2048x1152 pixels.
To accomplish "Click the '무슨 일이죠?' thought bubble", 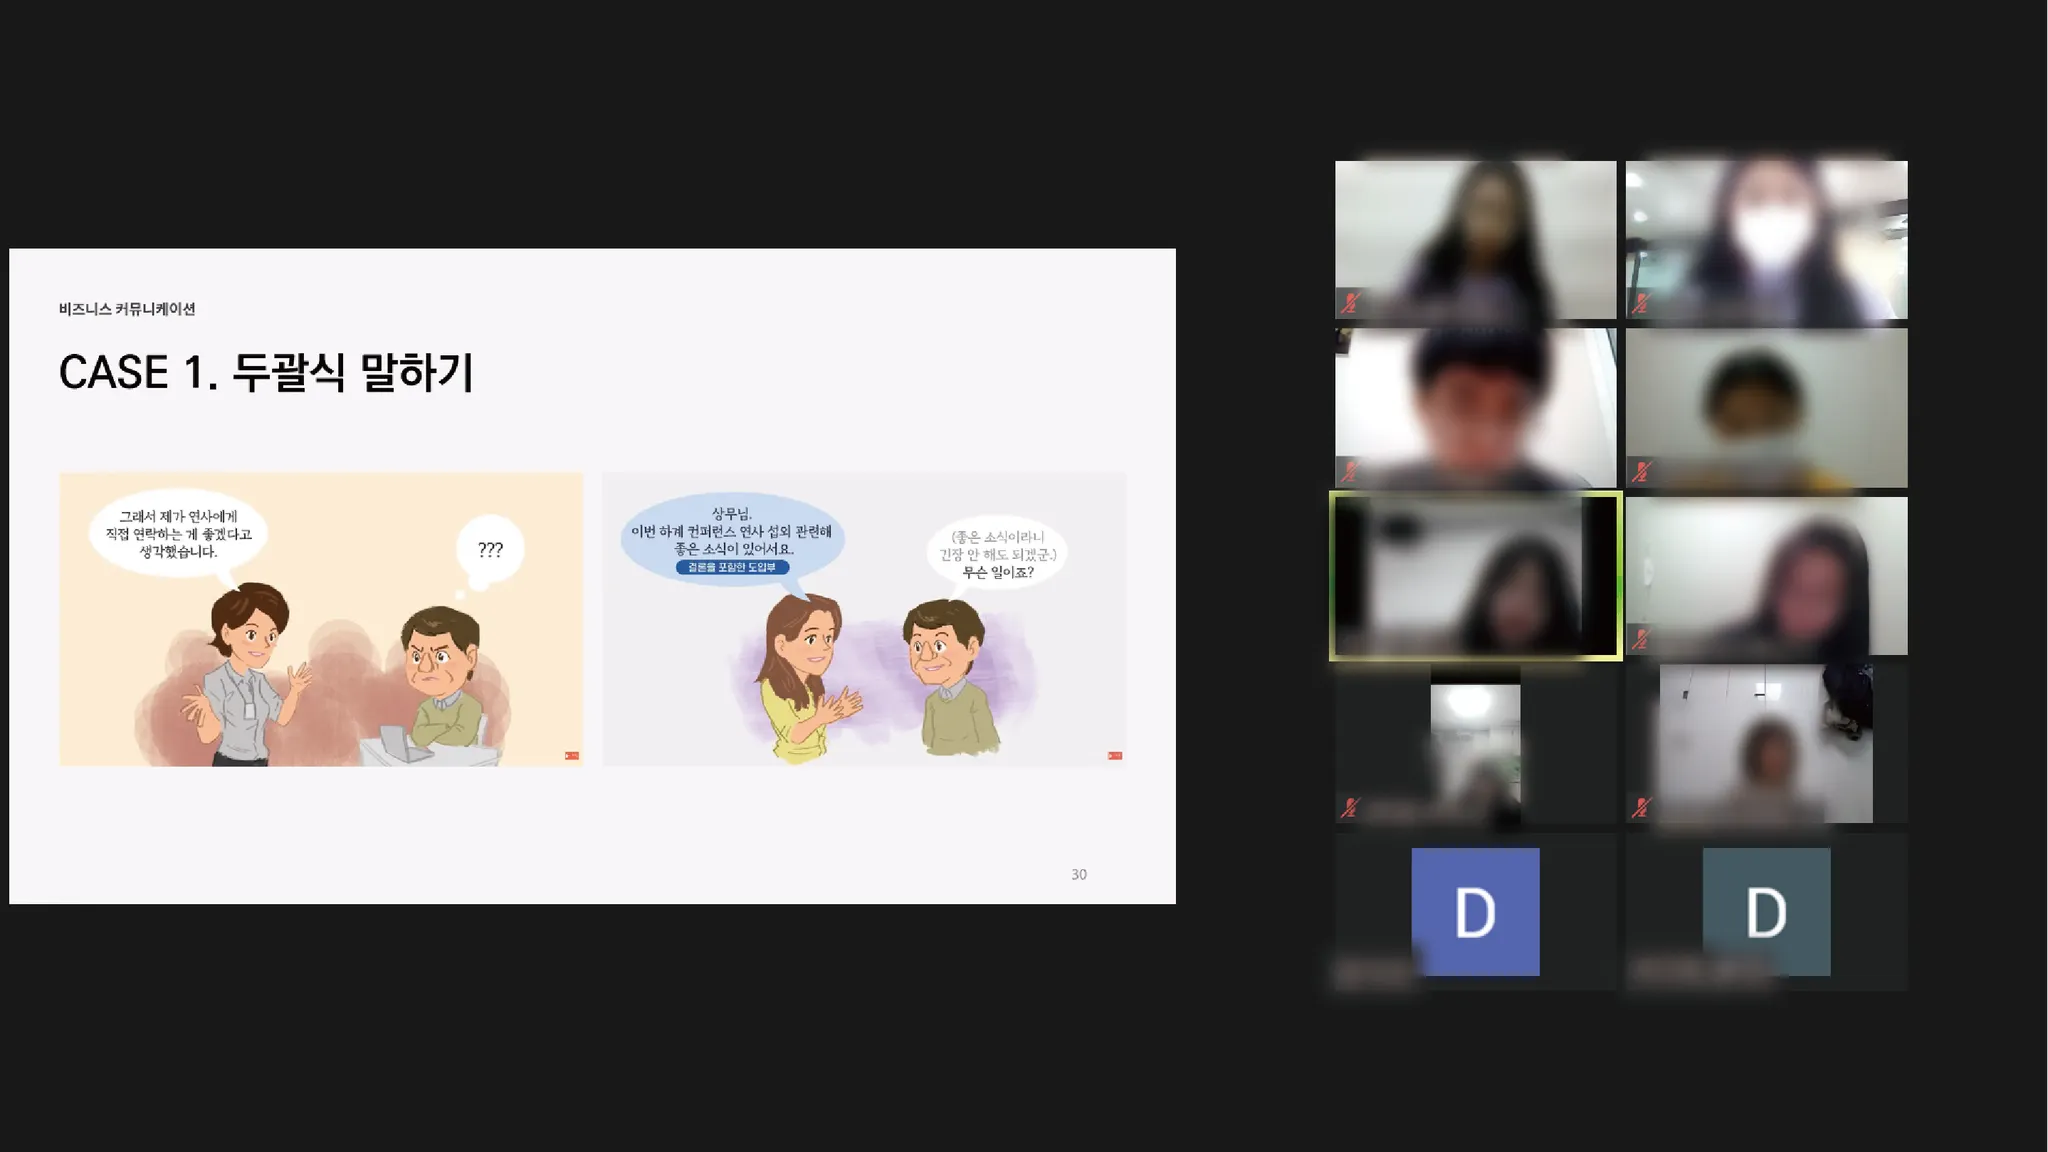I will tap(997, 555).
